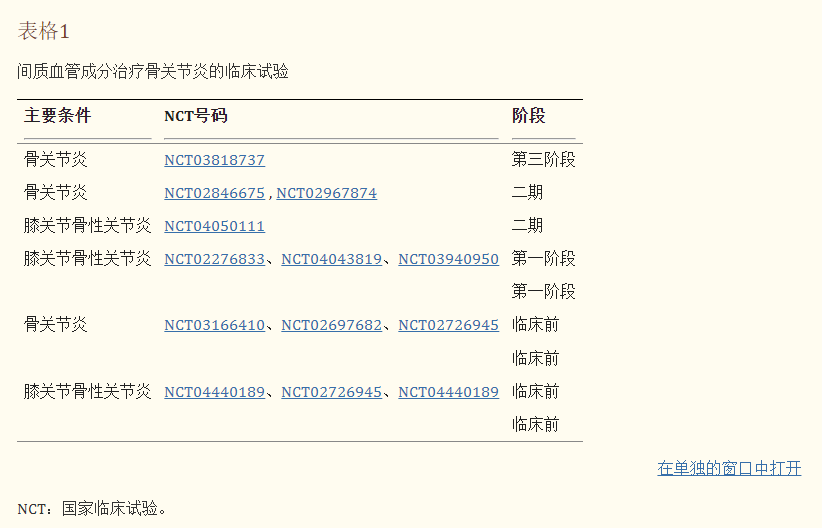Image resolution: width=822 pixels, height=528 pixels.
Task: Follow the NCT04050111 link
Action: (214, 226)
